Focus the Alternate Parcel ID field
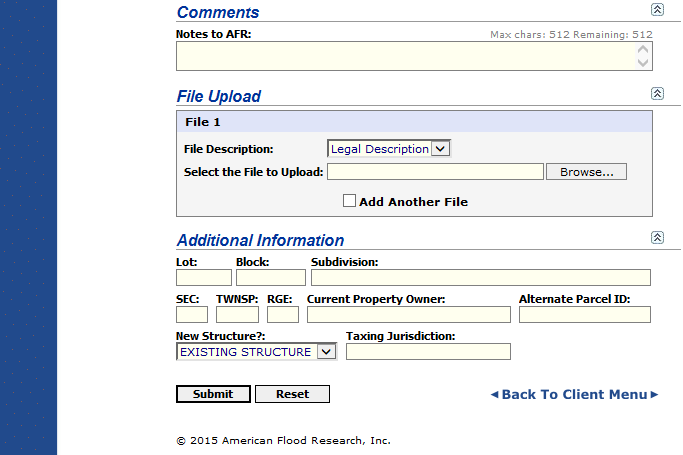Image resolution: width=683 pixels, height=455 pixels. pos(584,315)
